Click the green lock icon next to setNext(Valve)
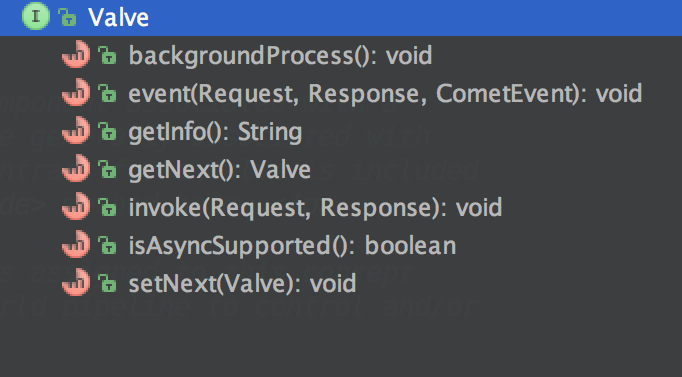682x377 pixels. pos(107,284)
